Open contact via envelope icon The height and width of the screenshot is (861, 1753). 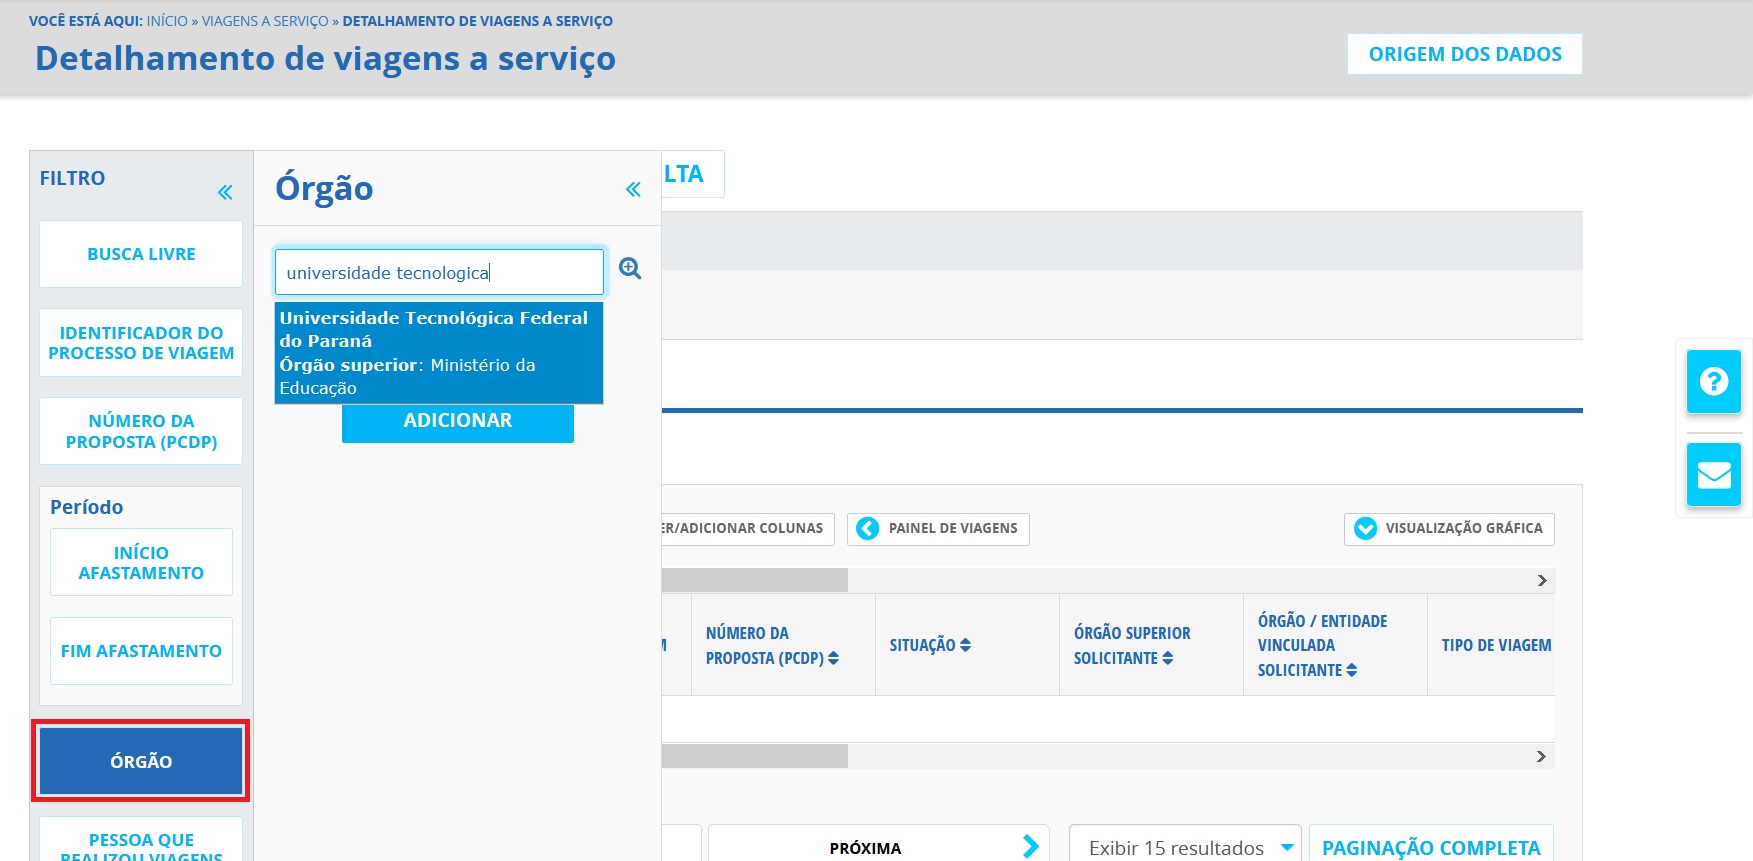click(x=1713, y=474)
